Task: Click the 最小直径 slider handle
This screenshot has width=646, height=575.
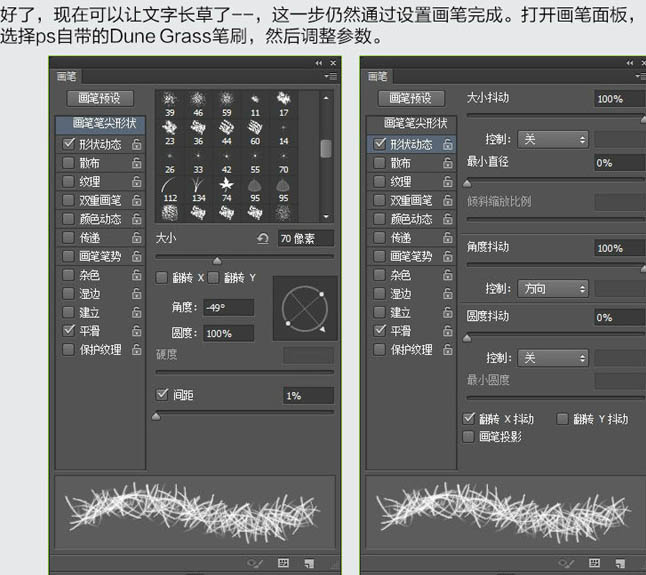Action: point(467,183)
